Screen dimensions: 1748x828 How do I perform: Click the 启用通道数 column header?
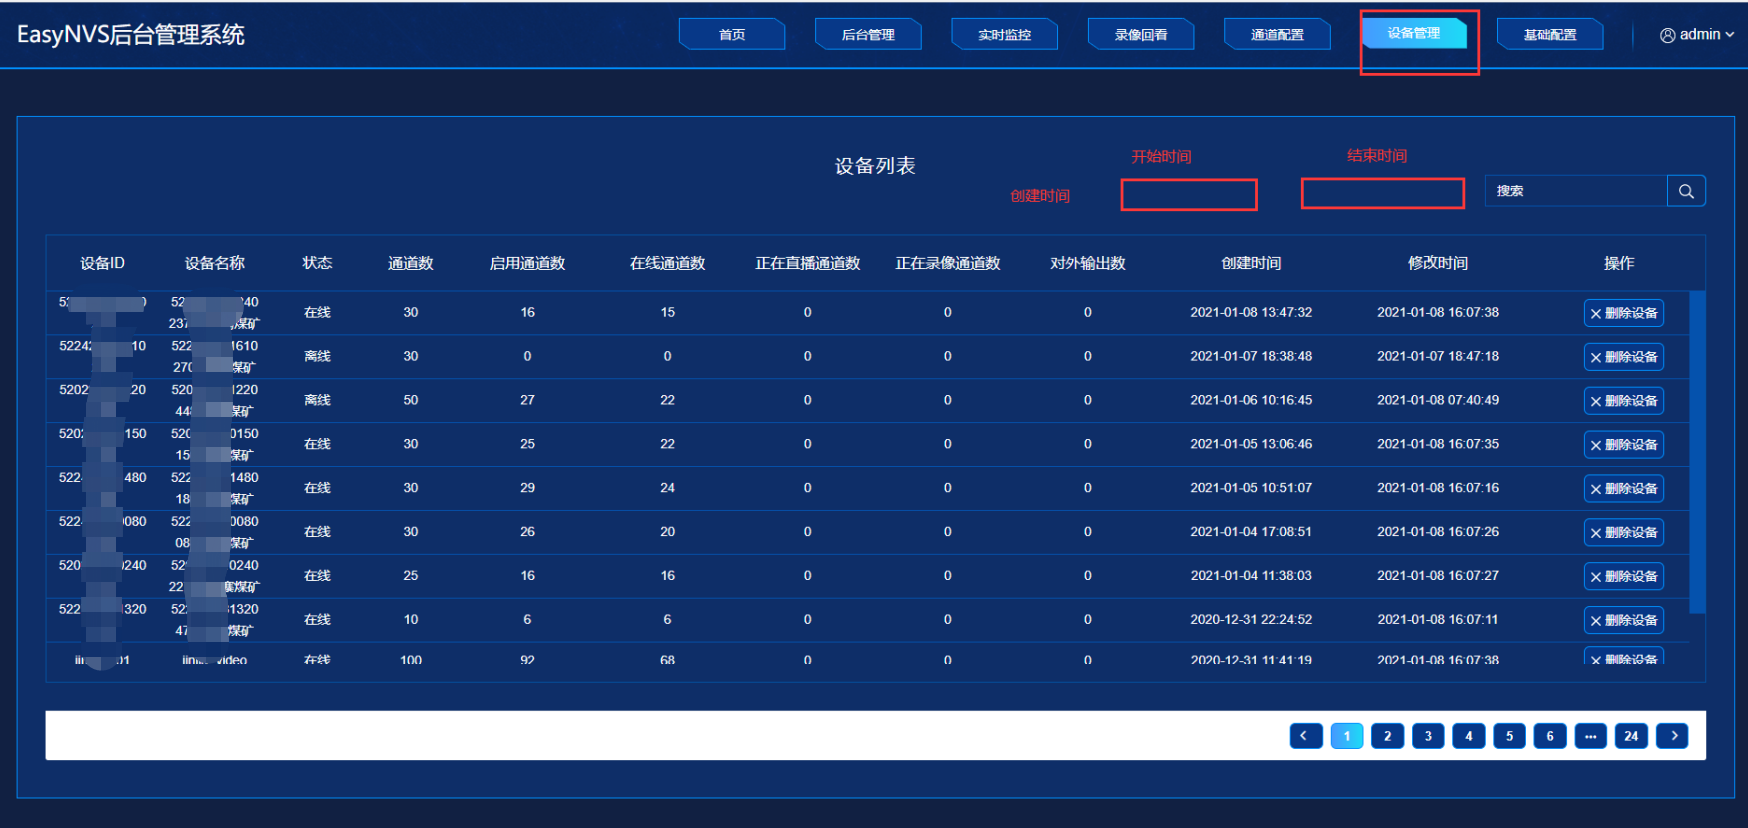(527, 263)
